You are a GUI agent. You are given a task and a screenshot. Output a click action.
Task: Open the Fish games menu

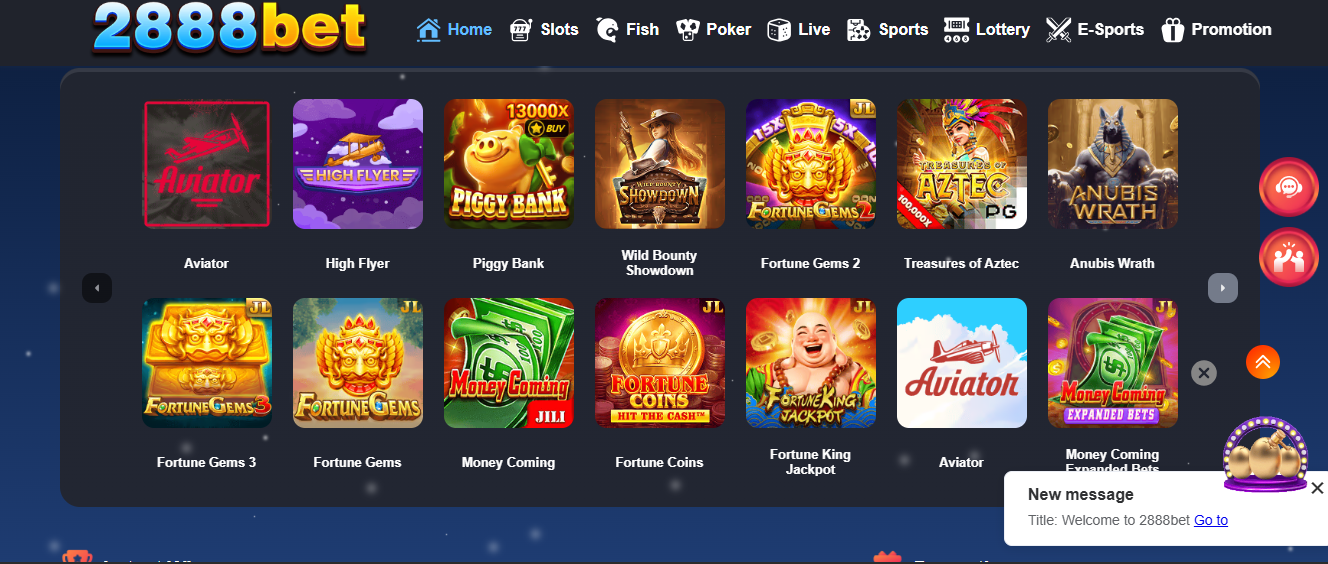[627, 30]
